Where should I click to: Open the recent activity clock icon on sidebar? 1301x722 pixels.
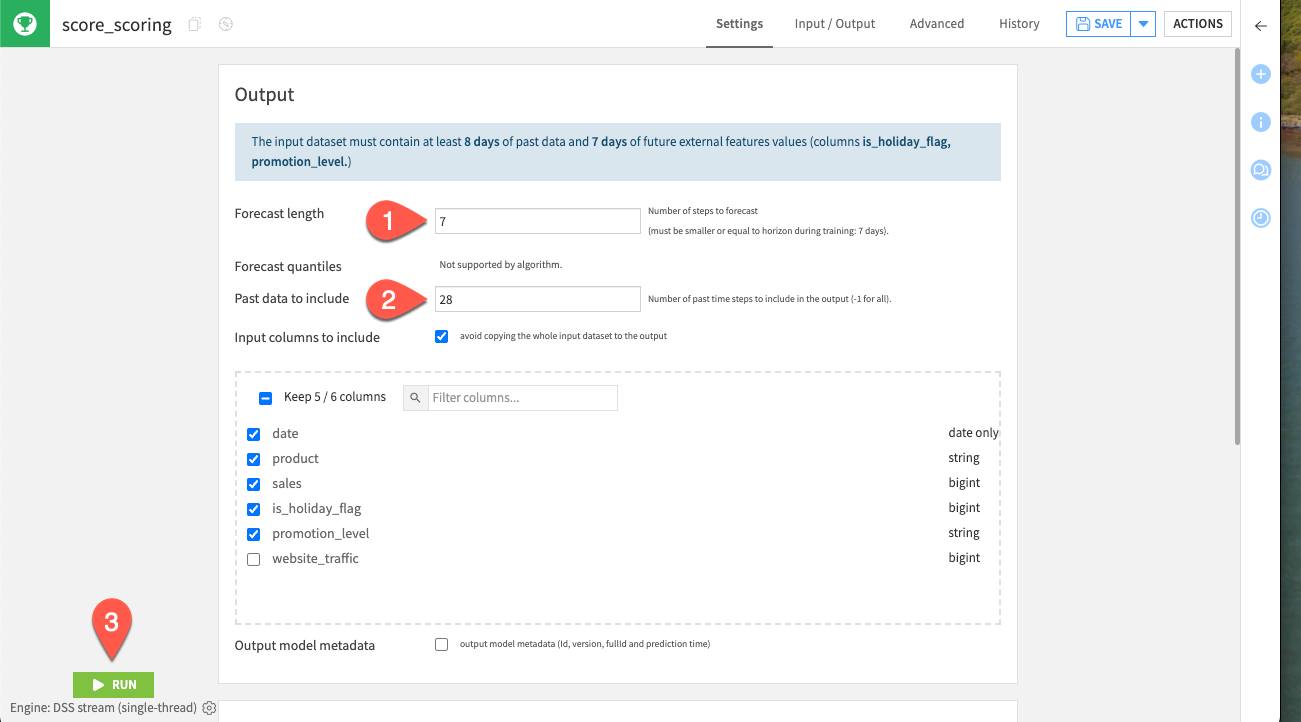tap(1260, 217)
